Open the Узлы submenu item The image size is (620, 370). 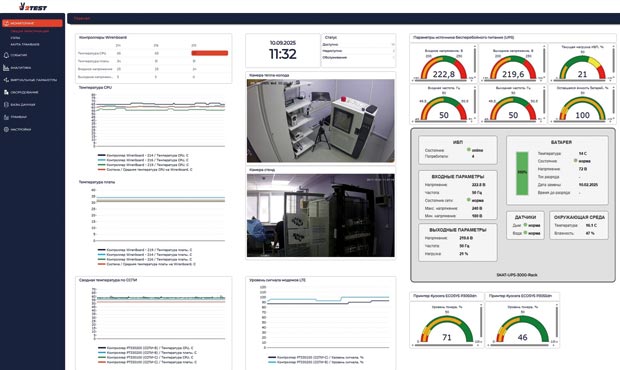pyautogui.click(x=15, y=38)
